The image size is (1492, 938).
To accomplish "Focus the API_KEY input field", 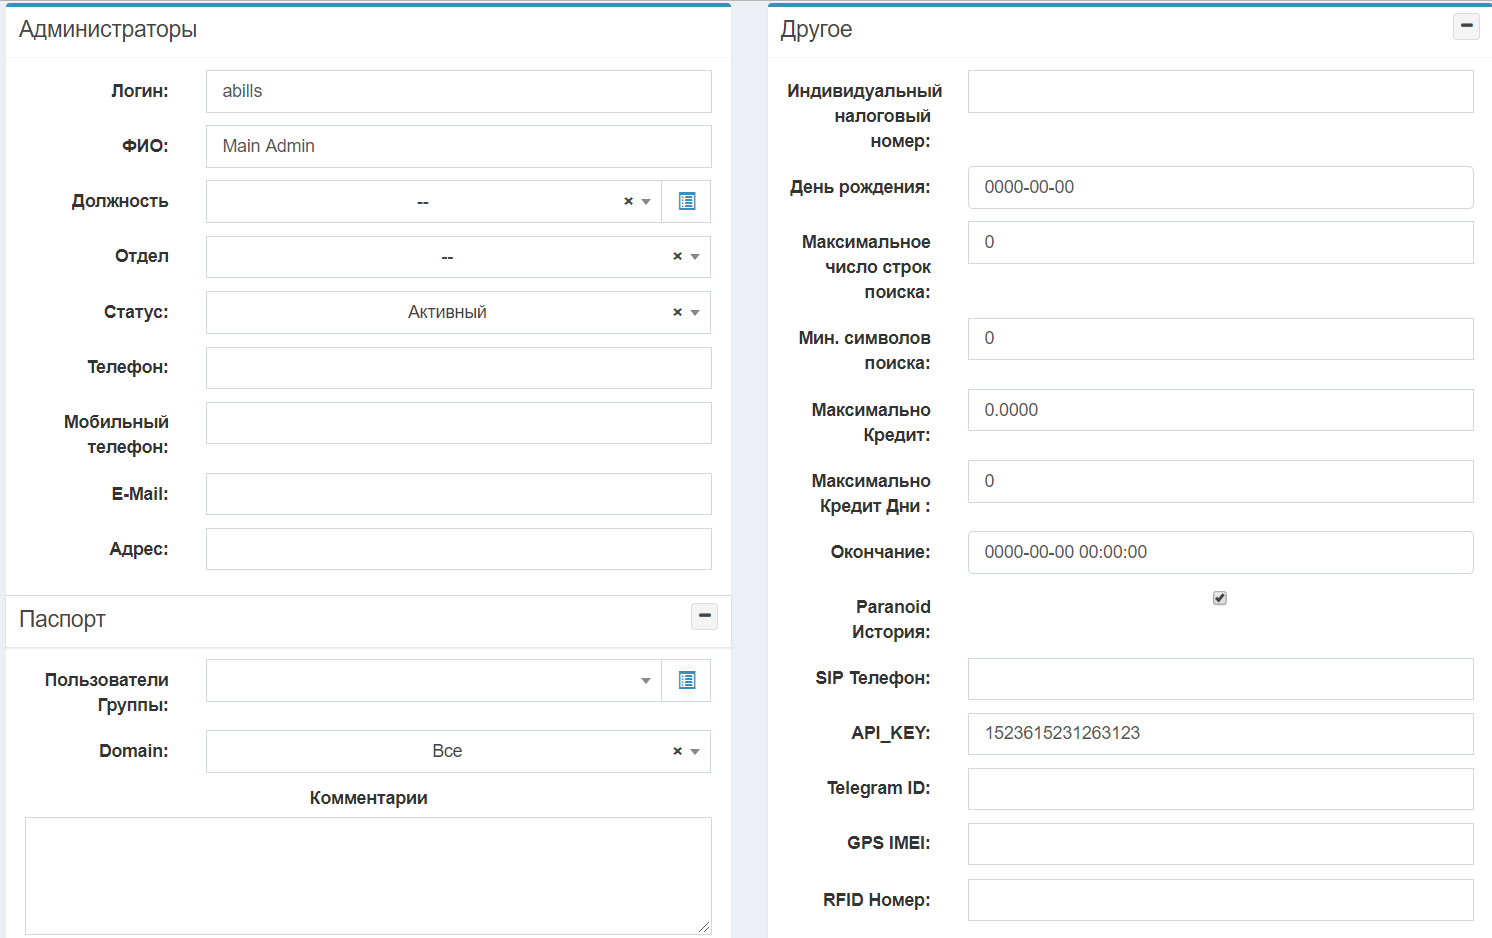I will (x=1220, y=733).
